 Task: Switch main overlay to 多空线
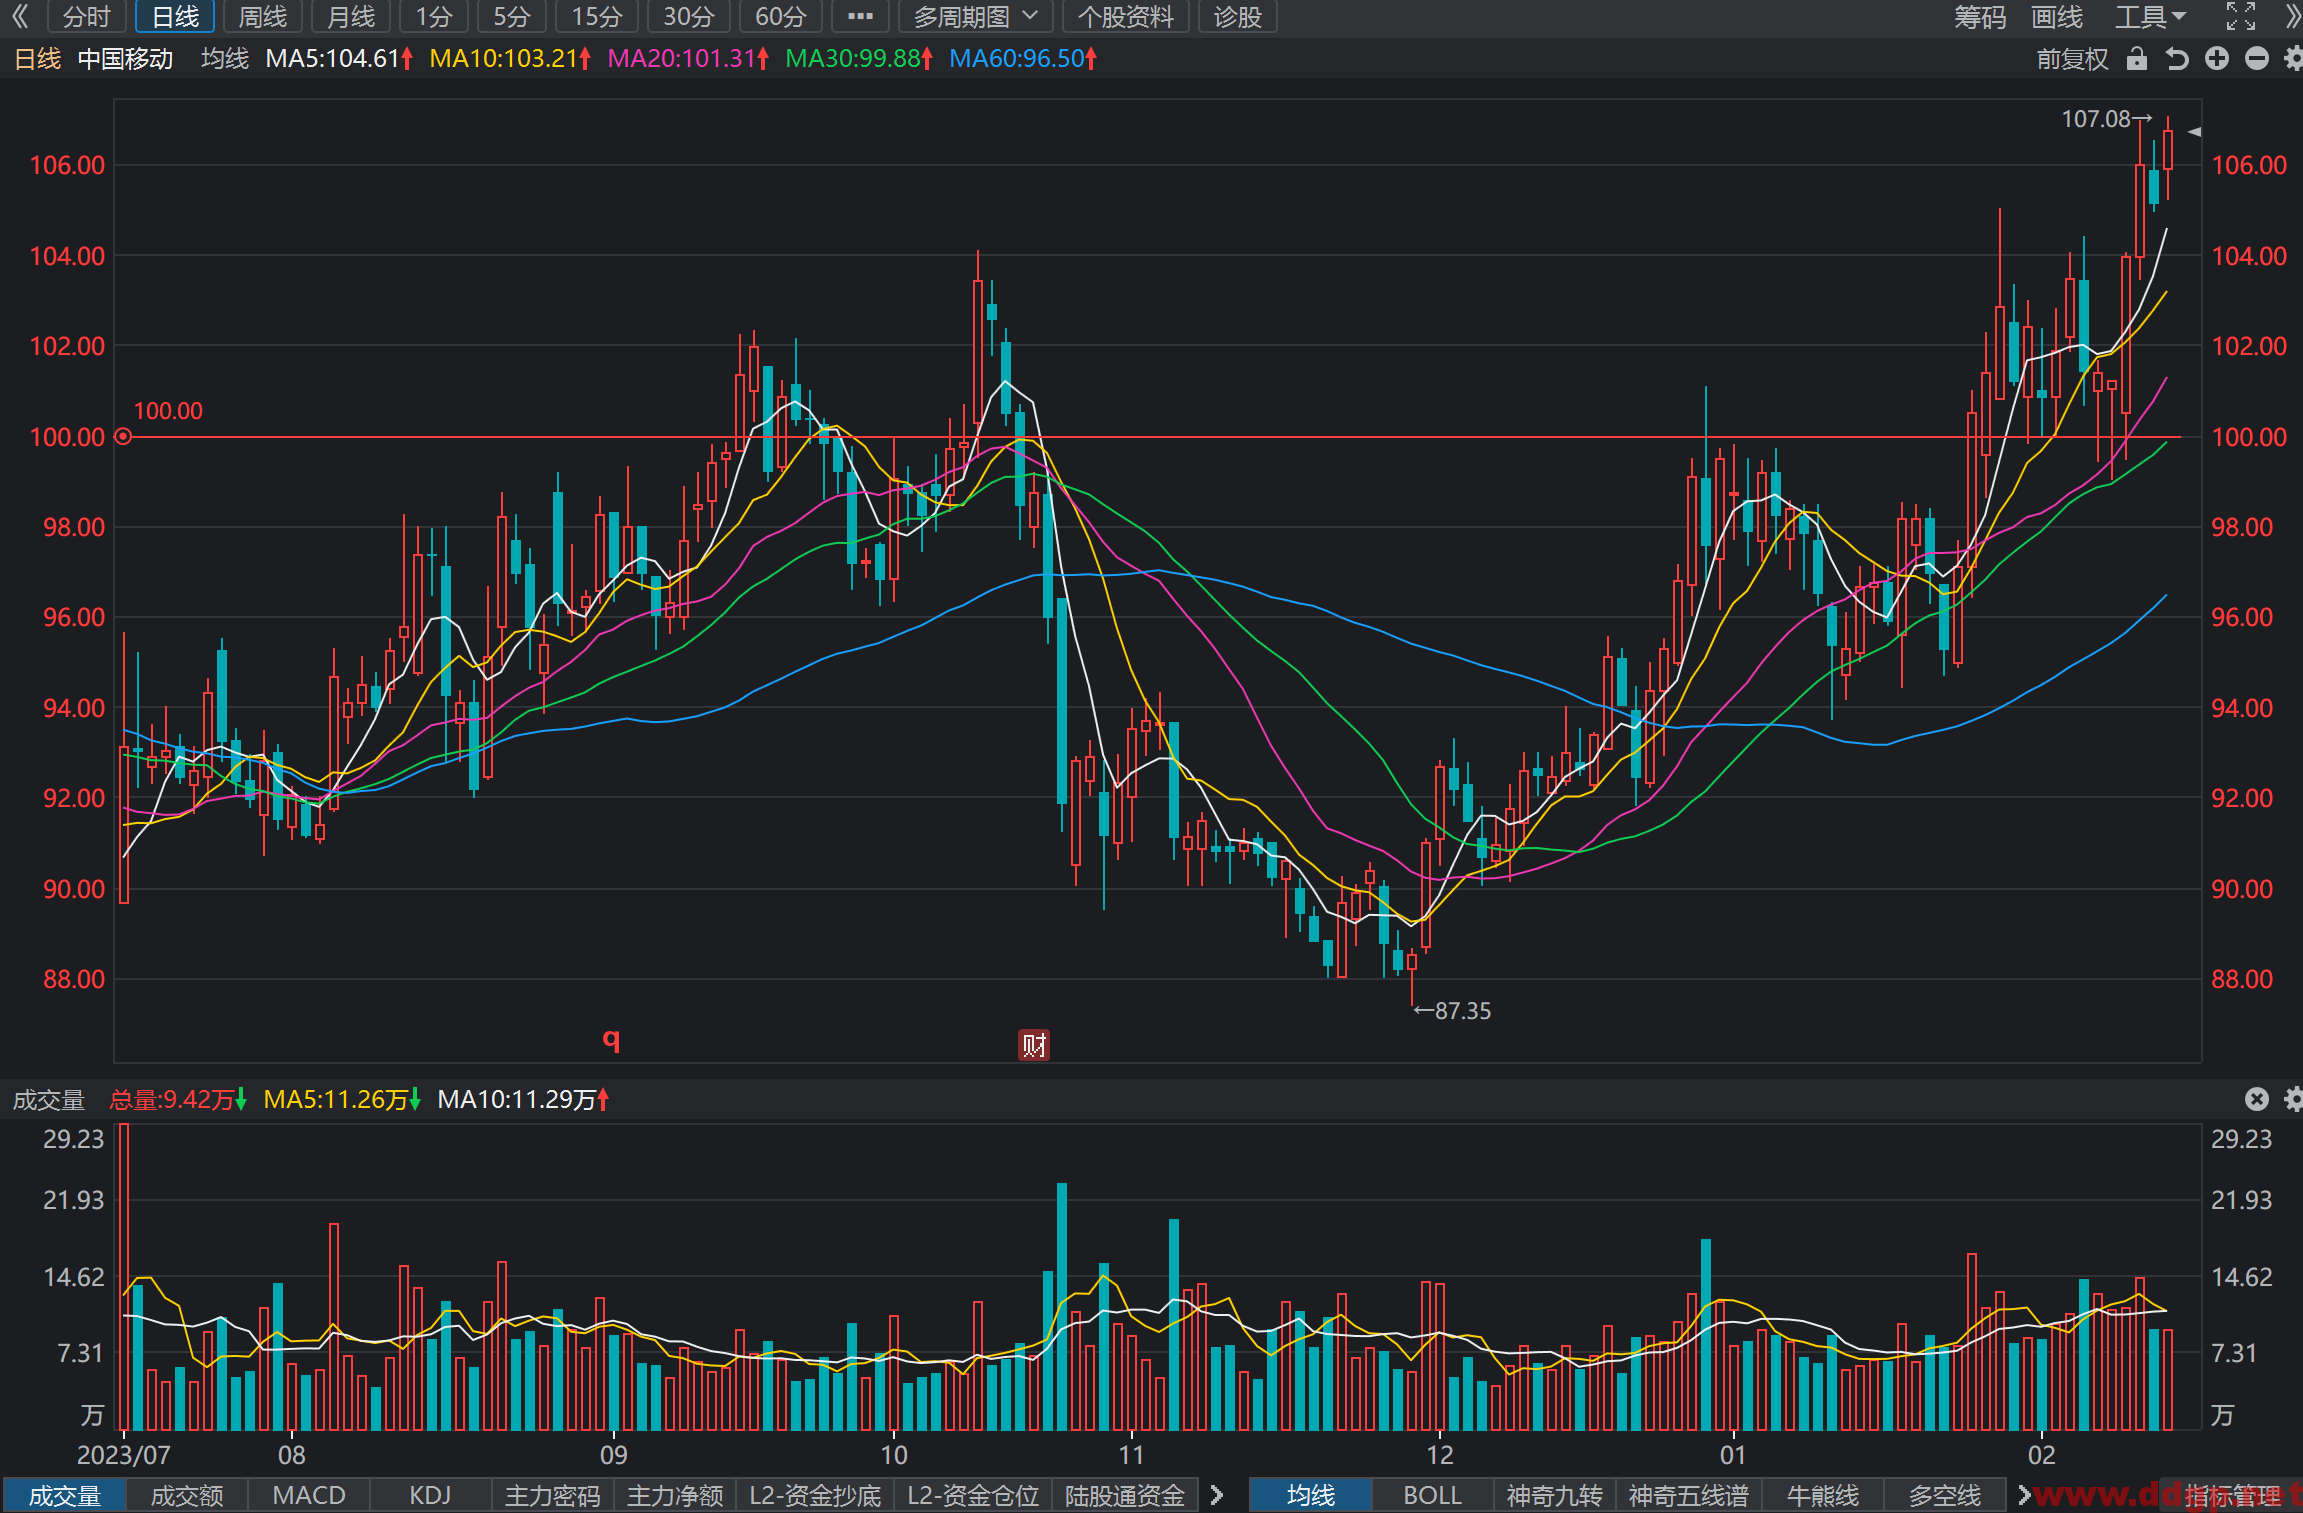[x=1945, y=1495]
